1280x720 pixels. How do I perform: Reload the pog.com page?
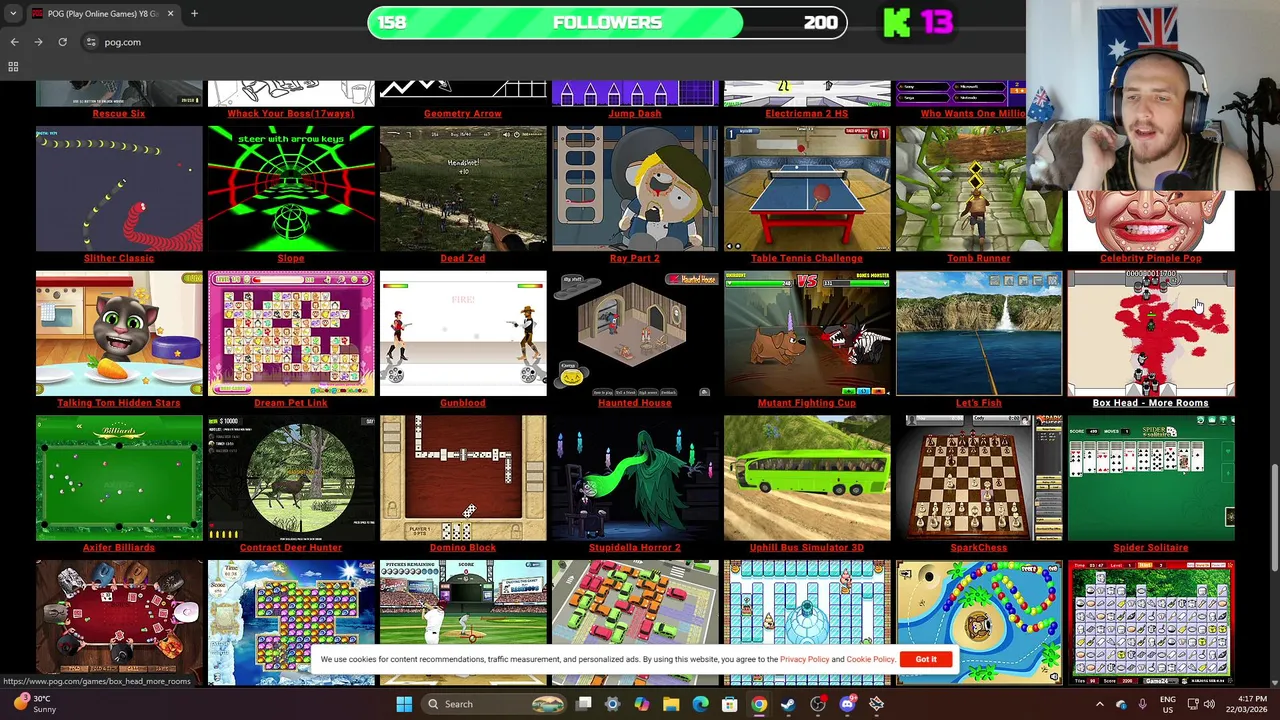[62, 42]
